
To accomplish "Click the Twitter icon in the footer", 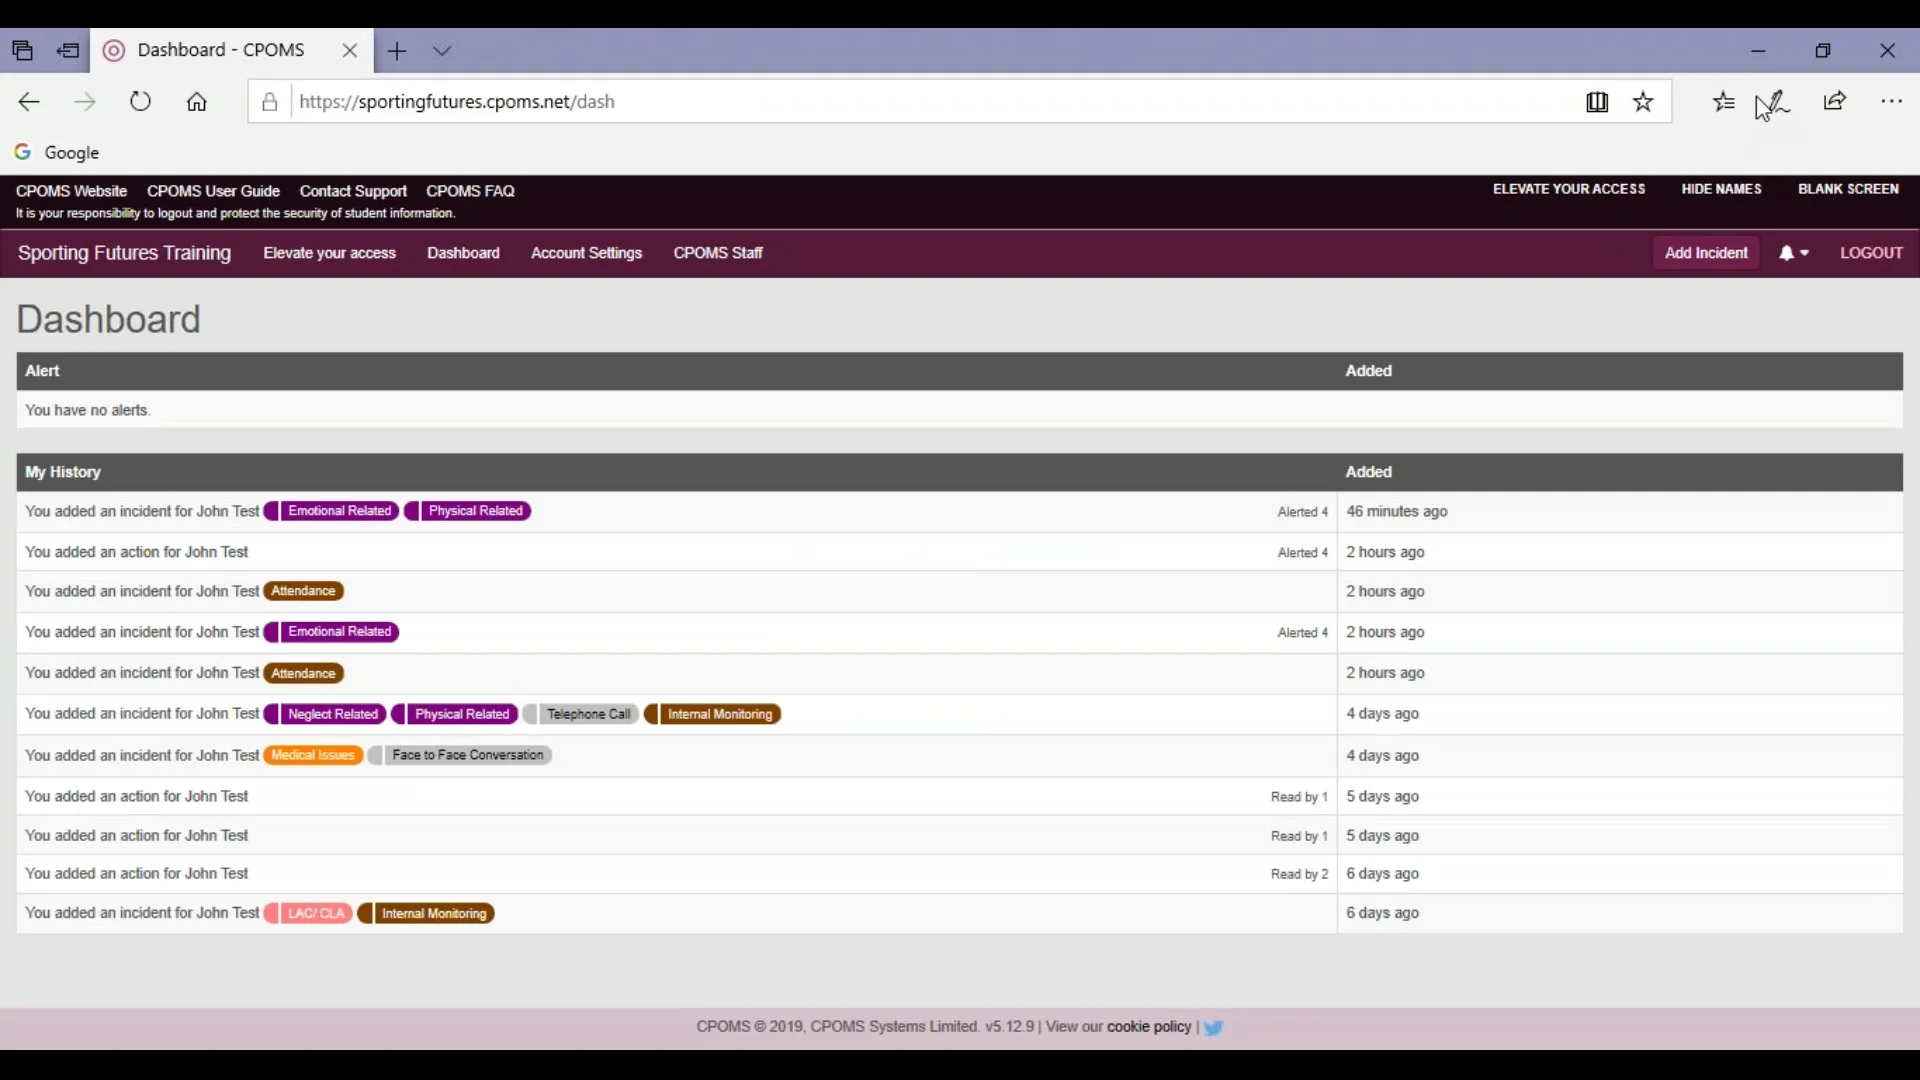I will tap(1212, 1027).
